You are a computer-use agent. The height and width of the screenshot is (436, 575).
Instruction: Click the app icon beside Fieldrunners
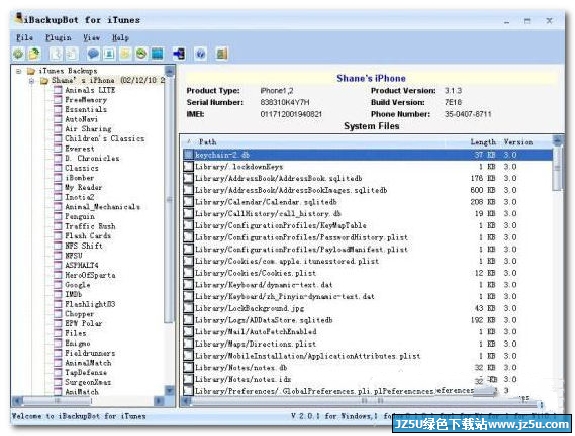(x=58, y=353)
